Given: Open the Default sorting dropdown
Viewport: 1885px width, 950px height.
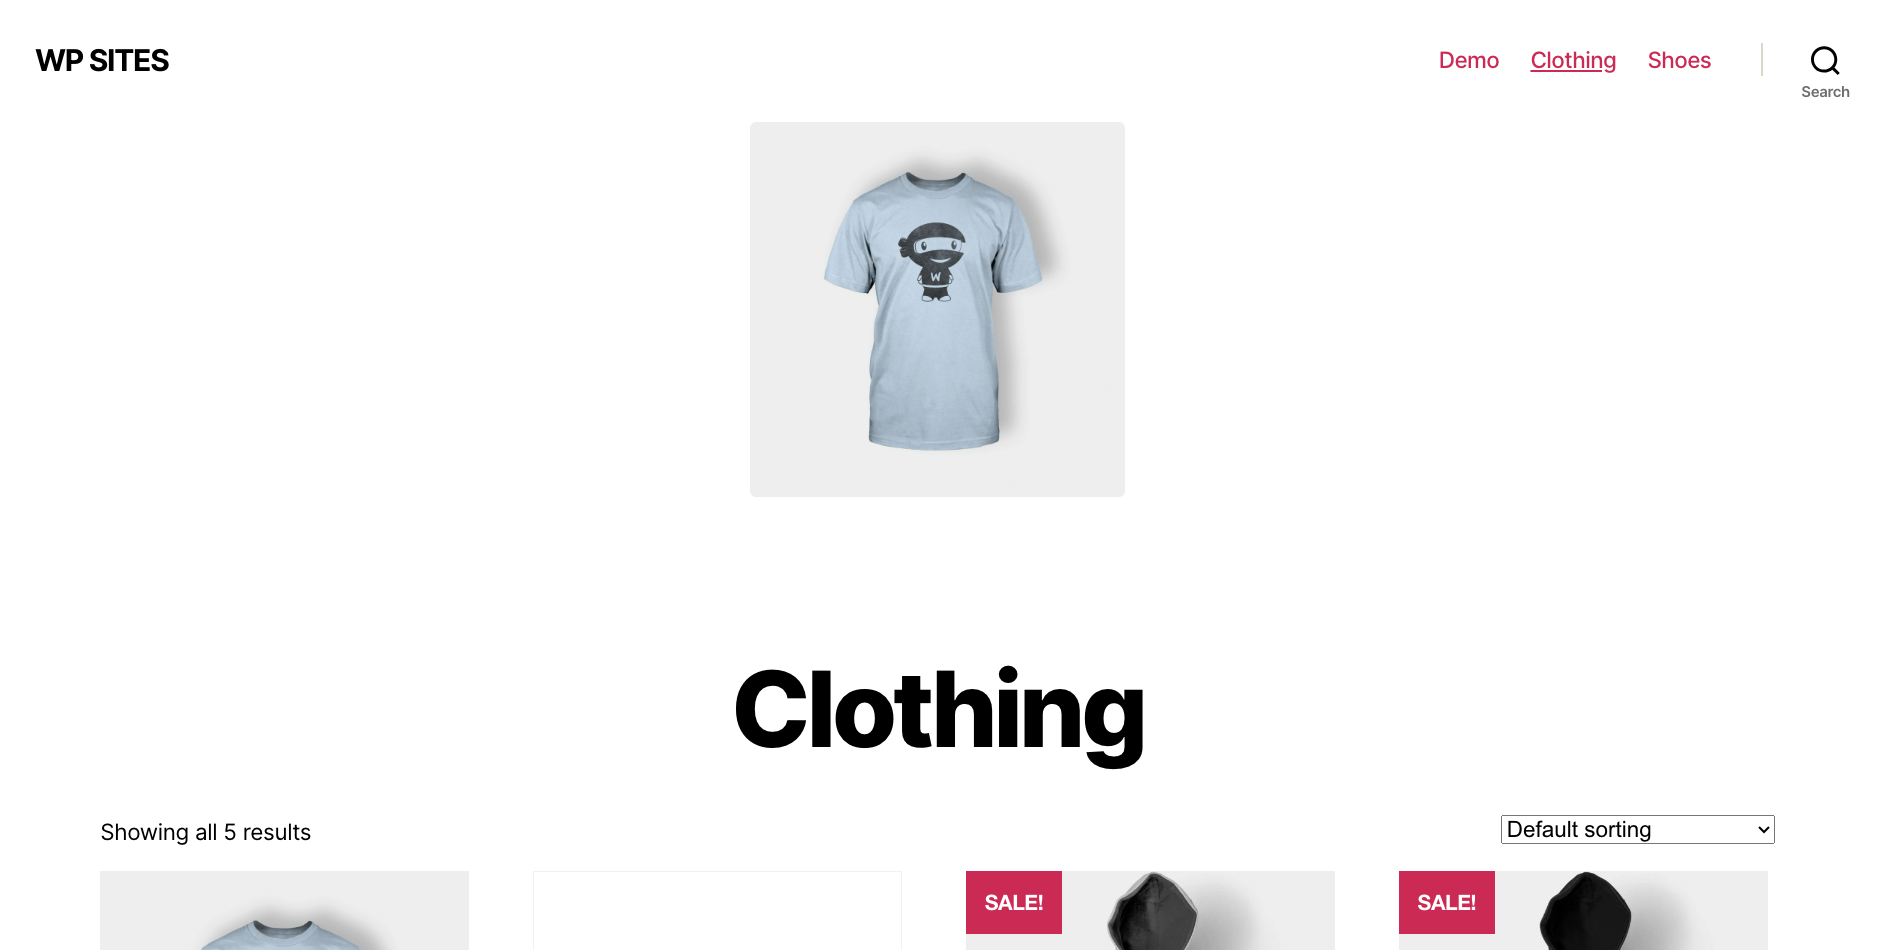Looking at the screenshot, I should pos(1637,829).
